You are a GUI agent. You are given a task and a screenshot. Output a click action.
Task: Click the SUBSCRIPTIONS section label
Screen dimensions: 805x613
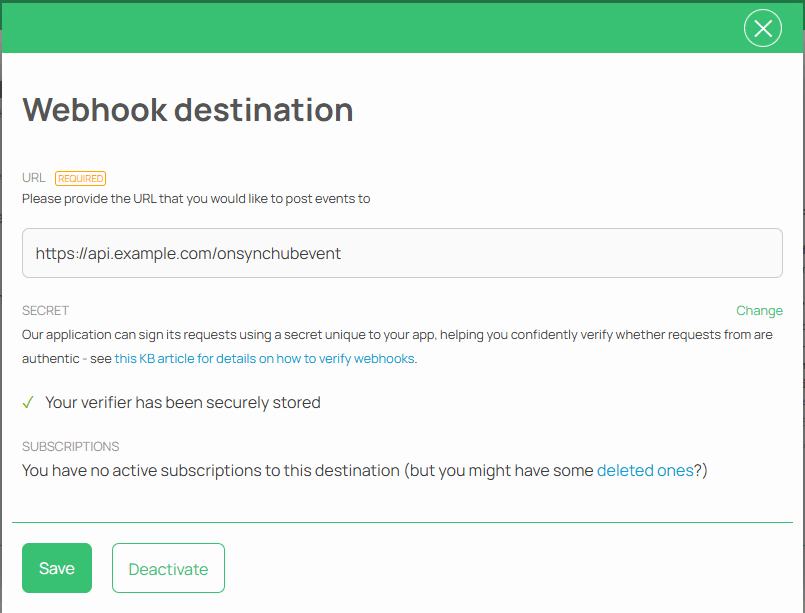click(71, 446)
